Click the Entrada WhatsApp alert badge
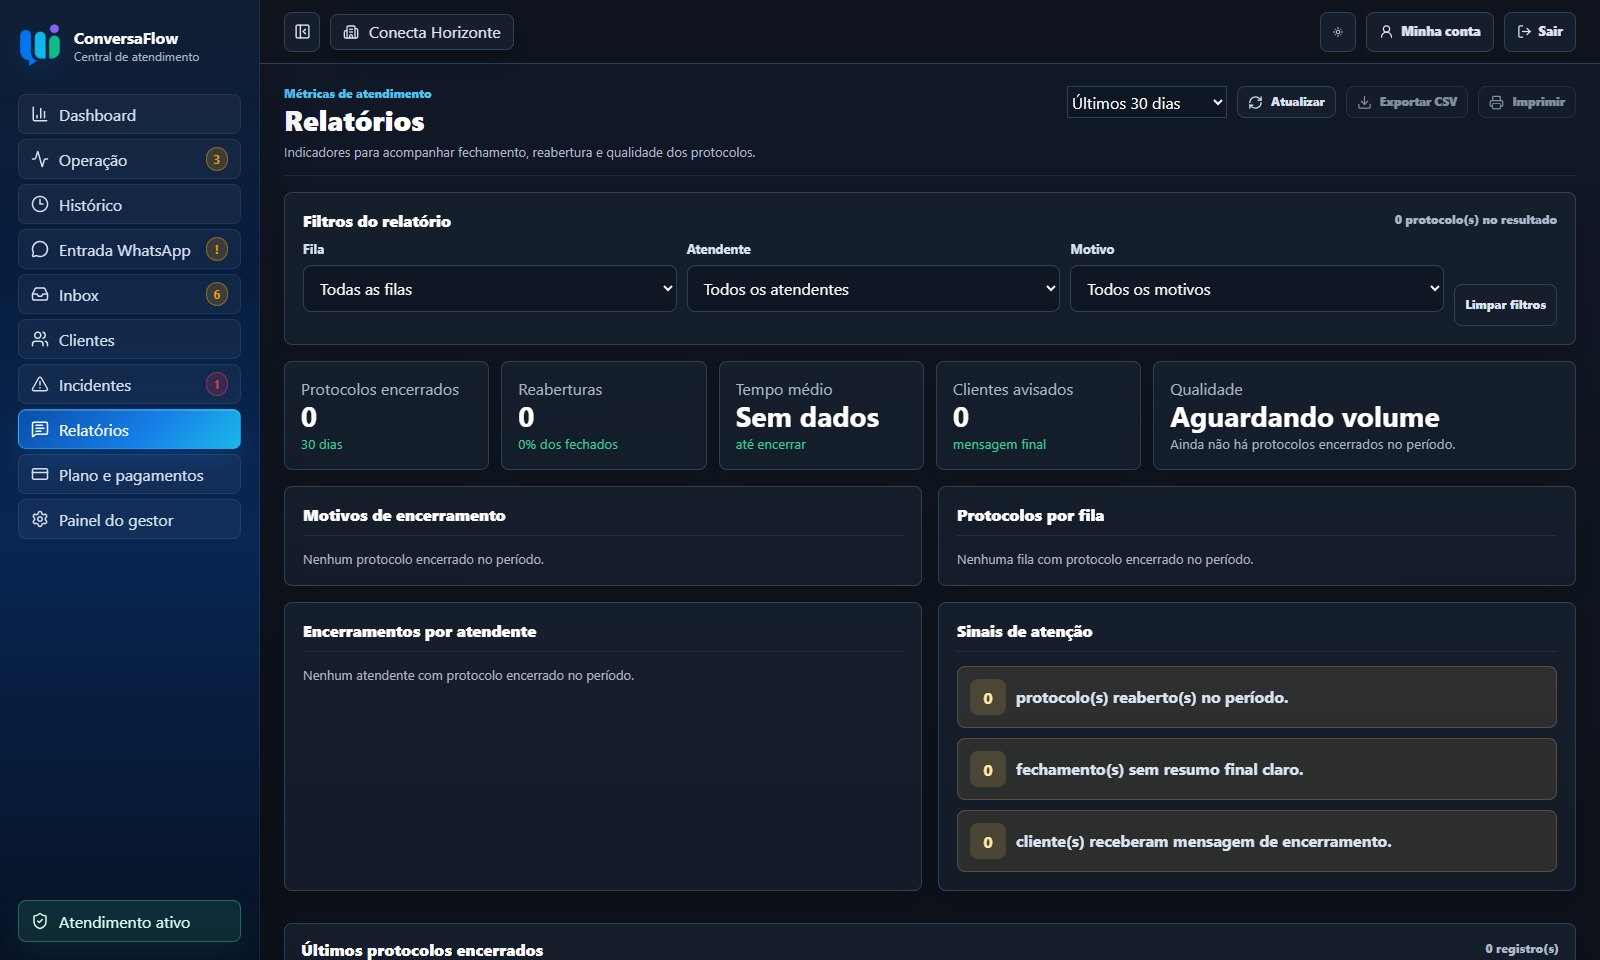Viewport: 1600px width, 960px height. 217,249
